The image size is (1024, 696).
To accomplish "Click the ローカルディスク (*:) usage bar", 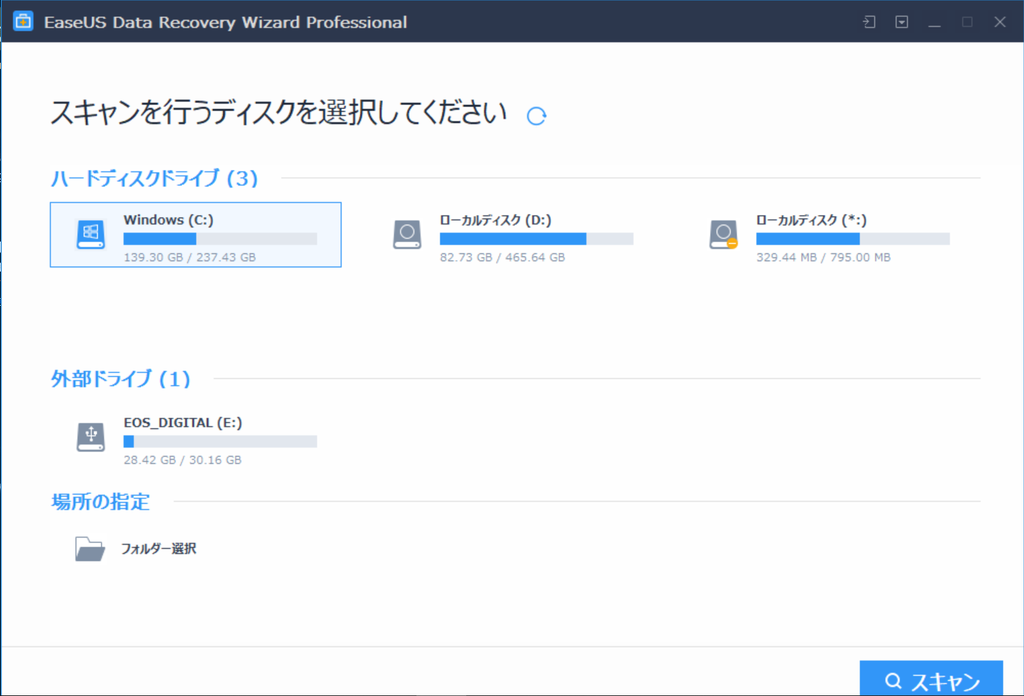I will click(x=853, y=239).
